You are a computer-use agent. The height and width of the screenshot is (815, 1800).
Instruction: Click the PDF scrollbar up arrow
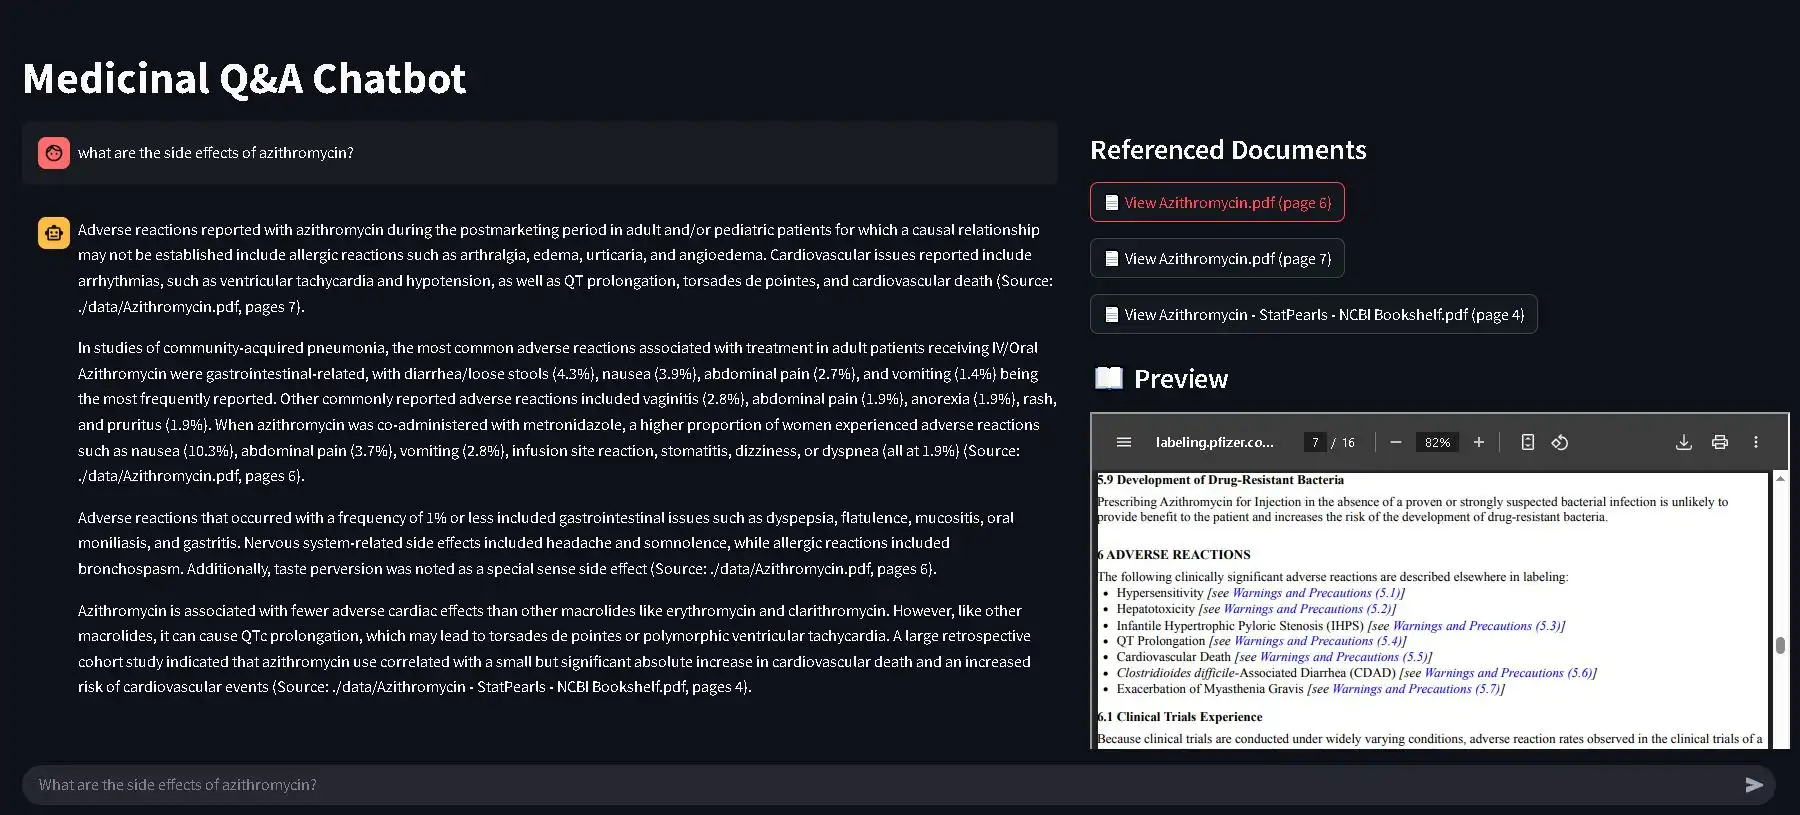click(1780, 479)
